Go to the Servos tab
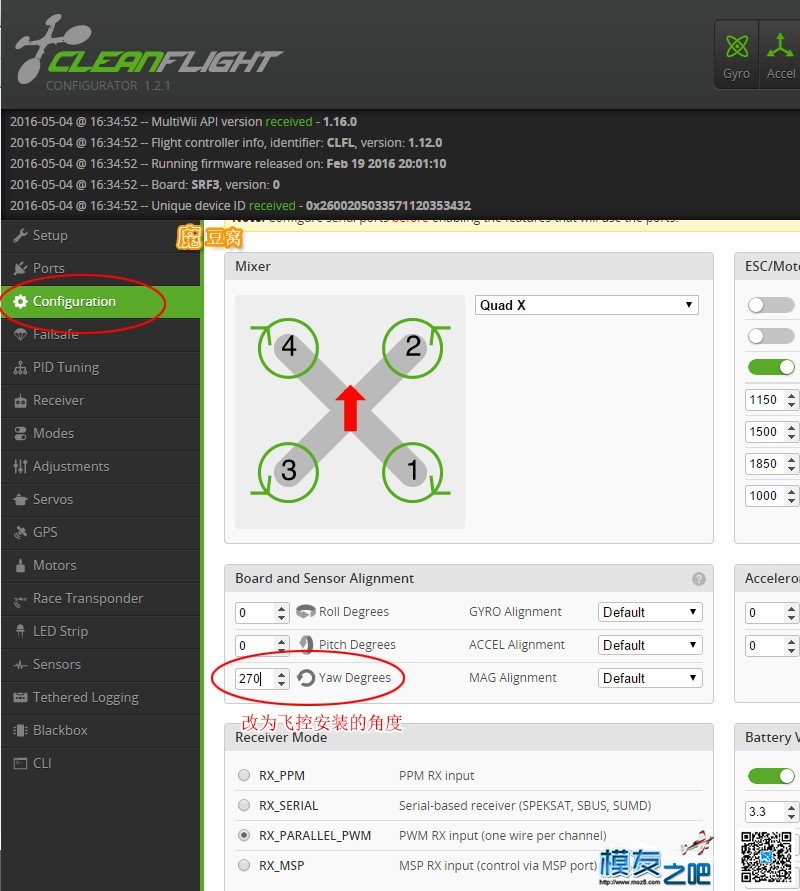 pyautogui.click(x=101, y=499)
